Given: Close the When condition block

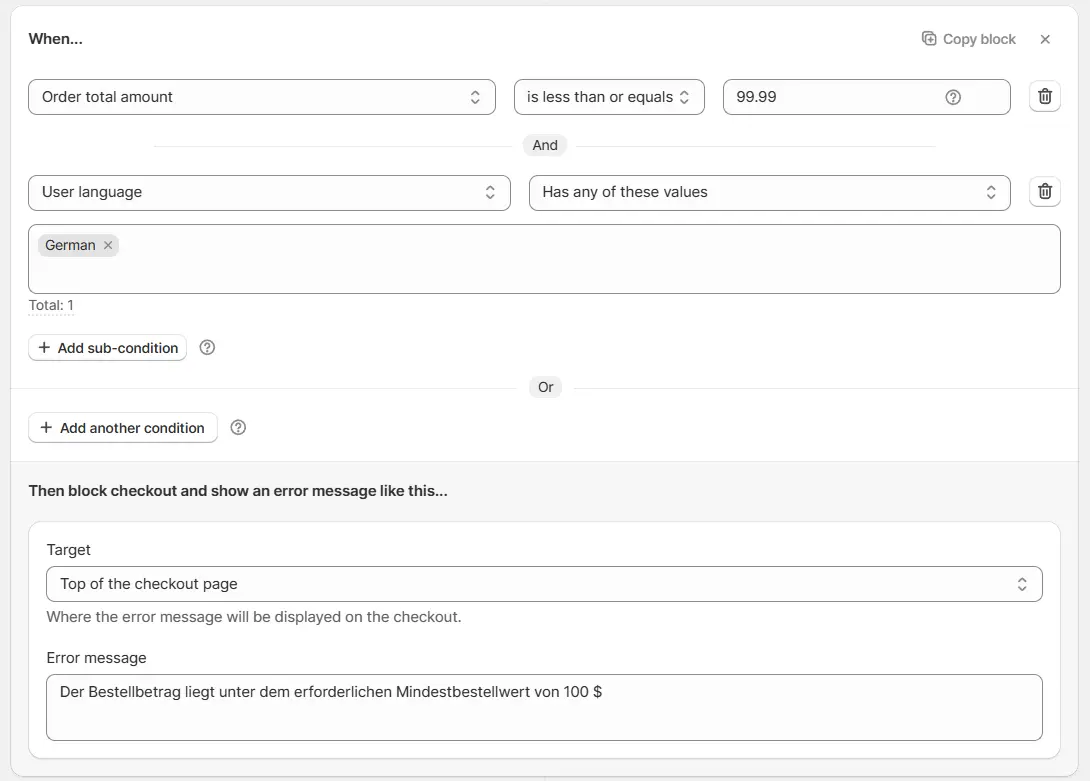Looking at the screenshot, I should click(x=1045, y=39).
